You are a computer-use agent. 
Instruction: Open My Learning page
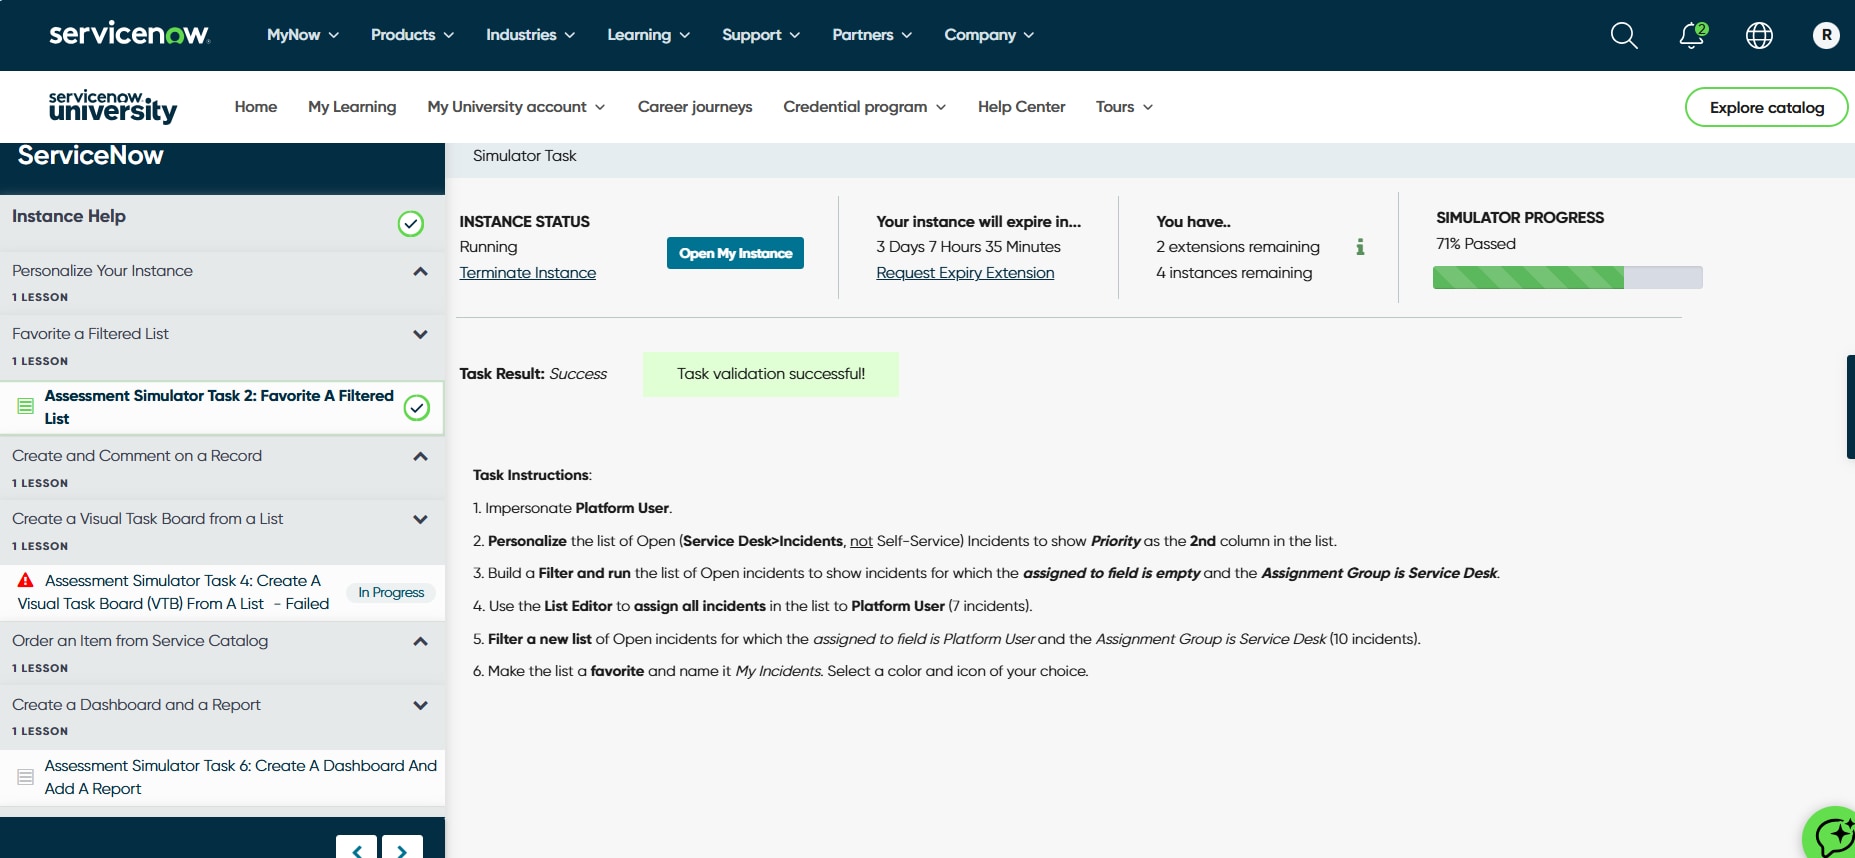point(352,107)
